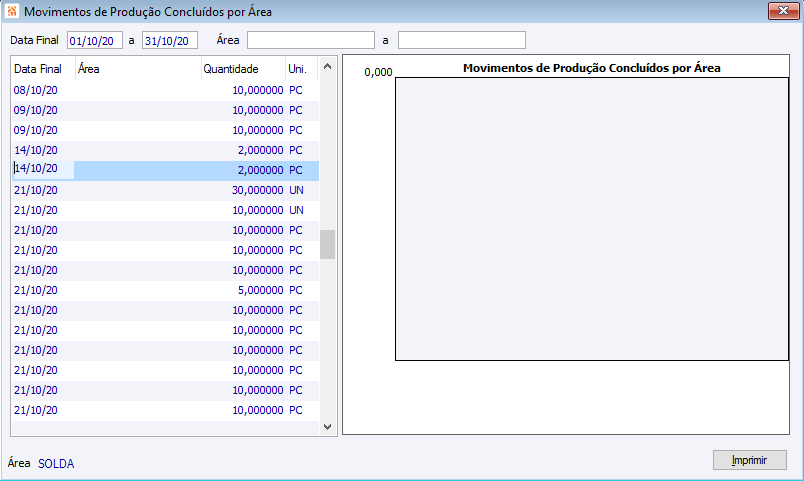Screen dimensions: 804x481
Task: Click the application icon in title bar
Action: point(12,11)
